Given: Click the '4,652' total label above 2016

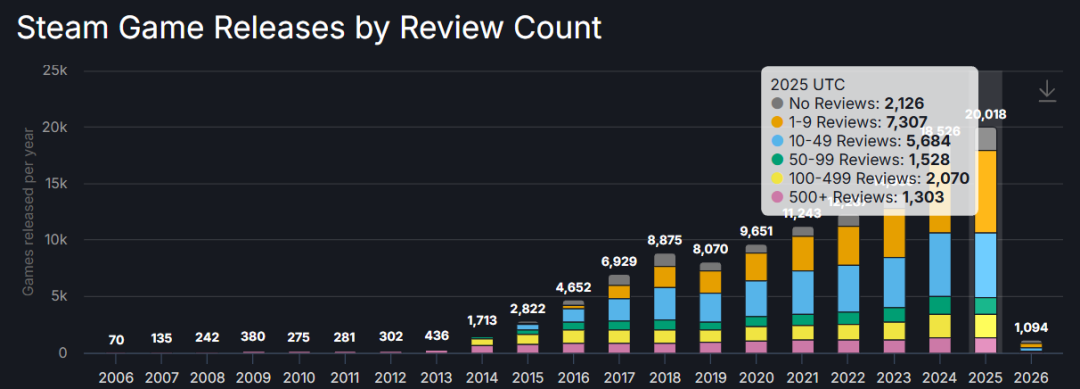Looking at the screenshot, I should click(x=573, y=288).
